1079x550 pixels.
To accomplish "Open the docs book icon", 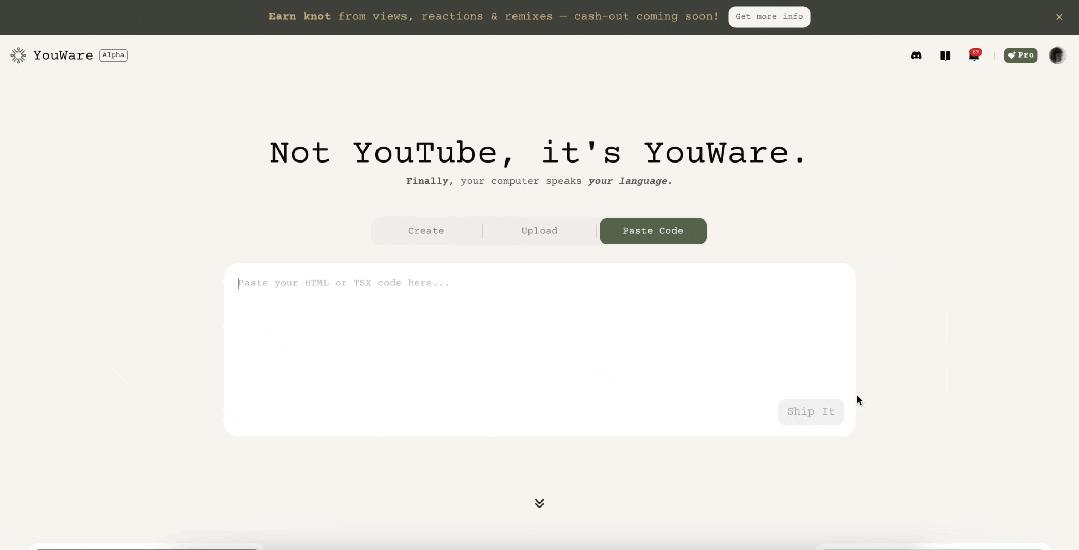I will click(945, 56).
